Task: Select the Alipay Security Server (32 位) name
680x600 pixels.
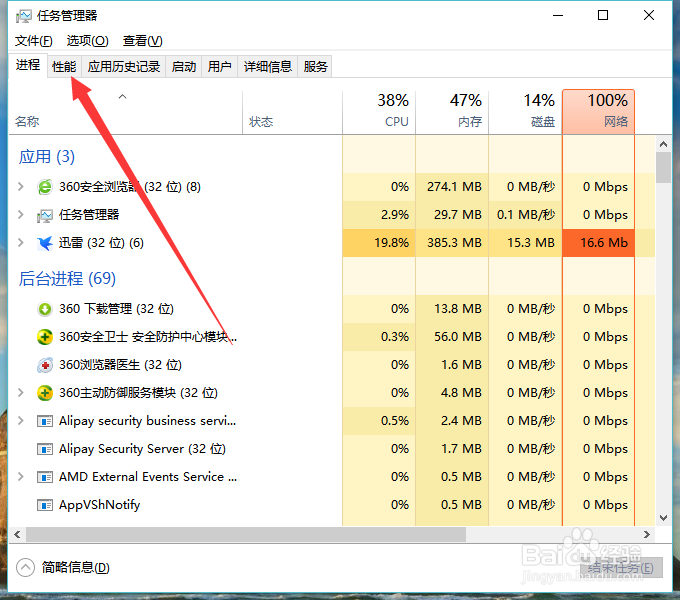Action: click(x=142, y=449)
